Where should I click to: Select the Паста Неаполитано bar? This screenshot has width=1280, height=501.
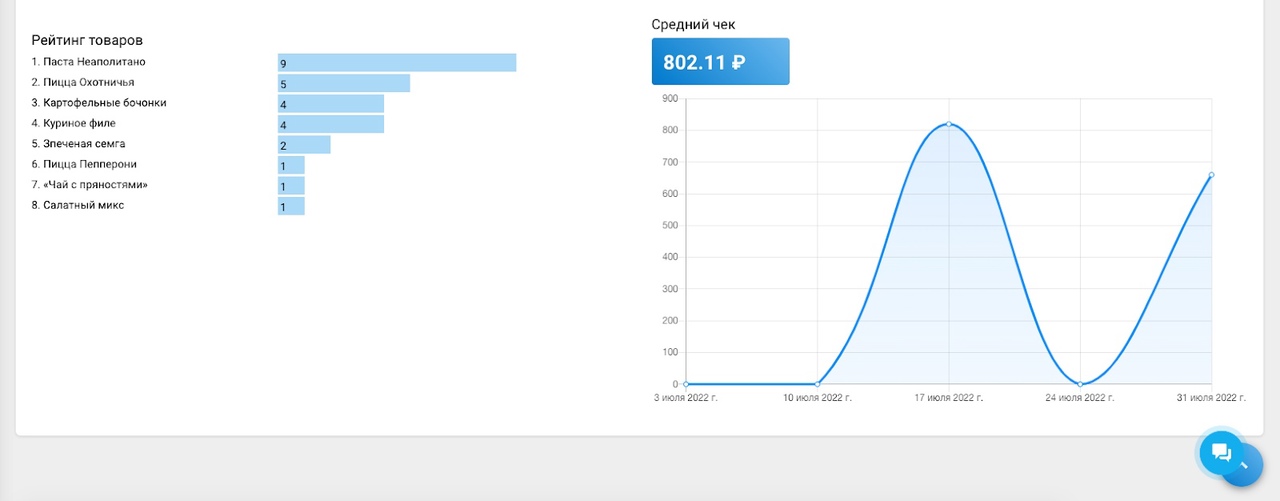click(397, 63)
